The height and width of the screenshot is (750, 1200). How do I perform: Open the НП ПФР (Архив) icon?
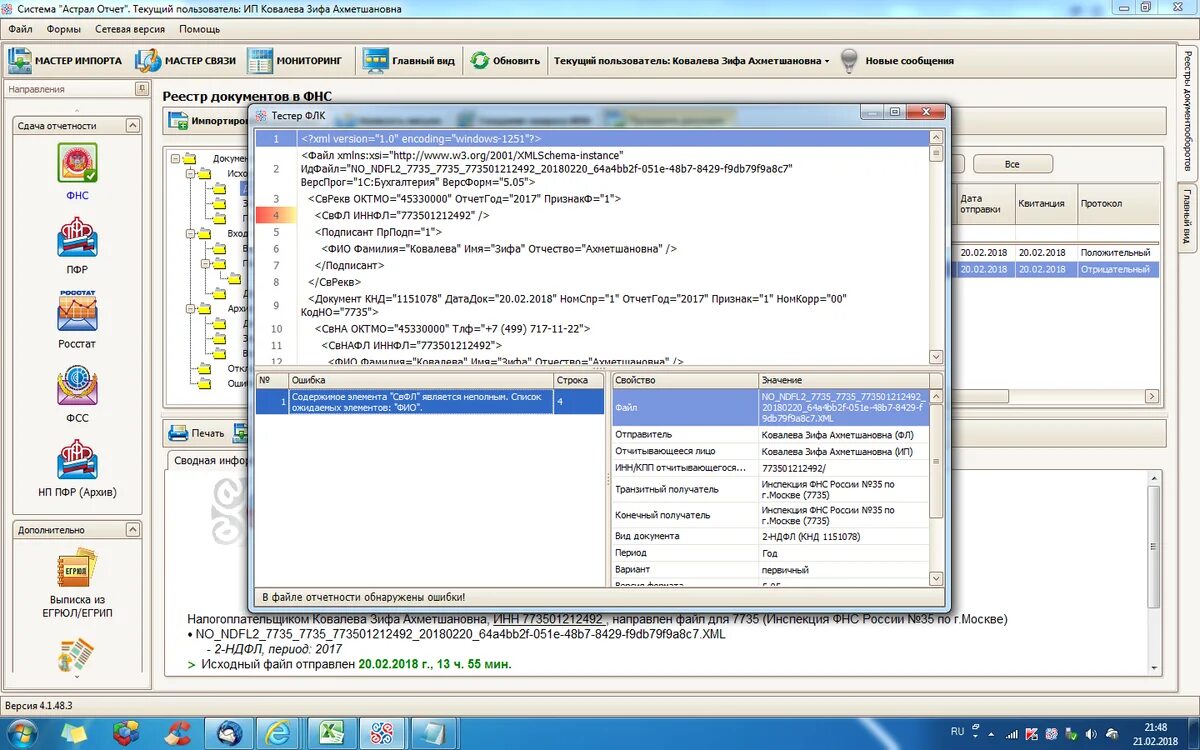[x=77, y=460]
